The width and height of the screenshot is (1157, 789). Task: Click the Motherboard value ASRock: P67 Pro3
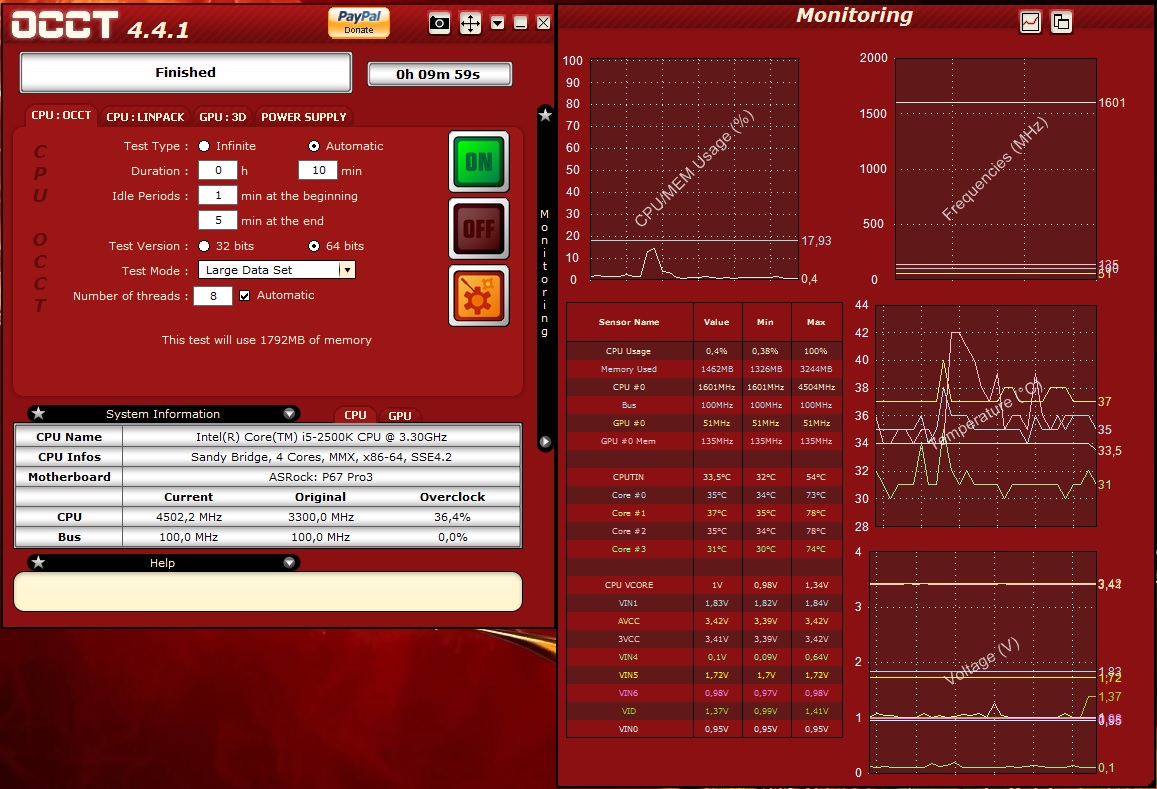click(x=321, y=477)
